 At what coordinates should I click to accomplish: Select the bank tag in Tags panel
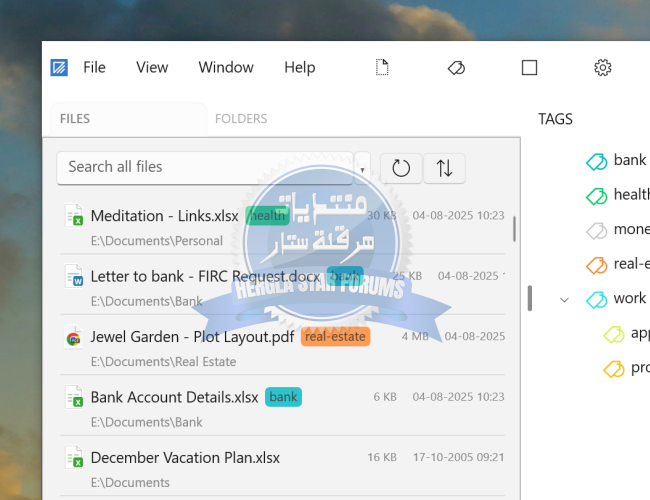[x=629, y=160]
